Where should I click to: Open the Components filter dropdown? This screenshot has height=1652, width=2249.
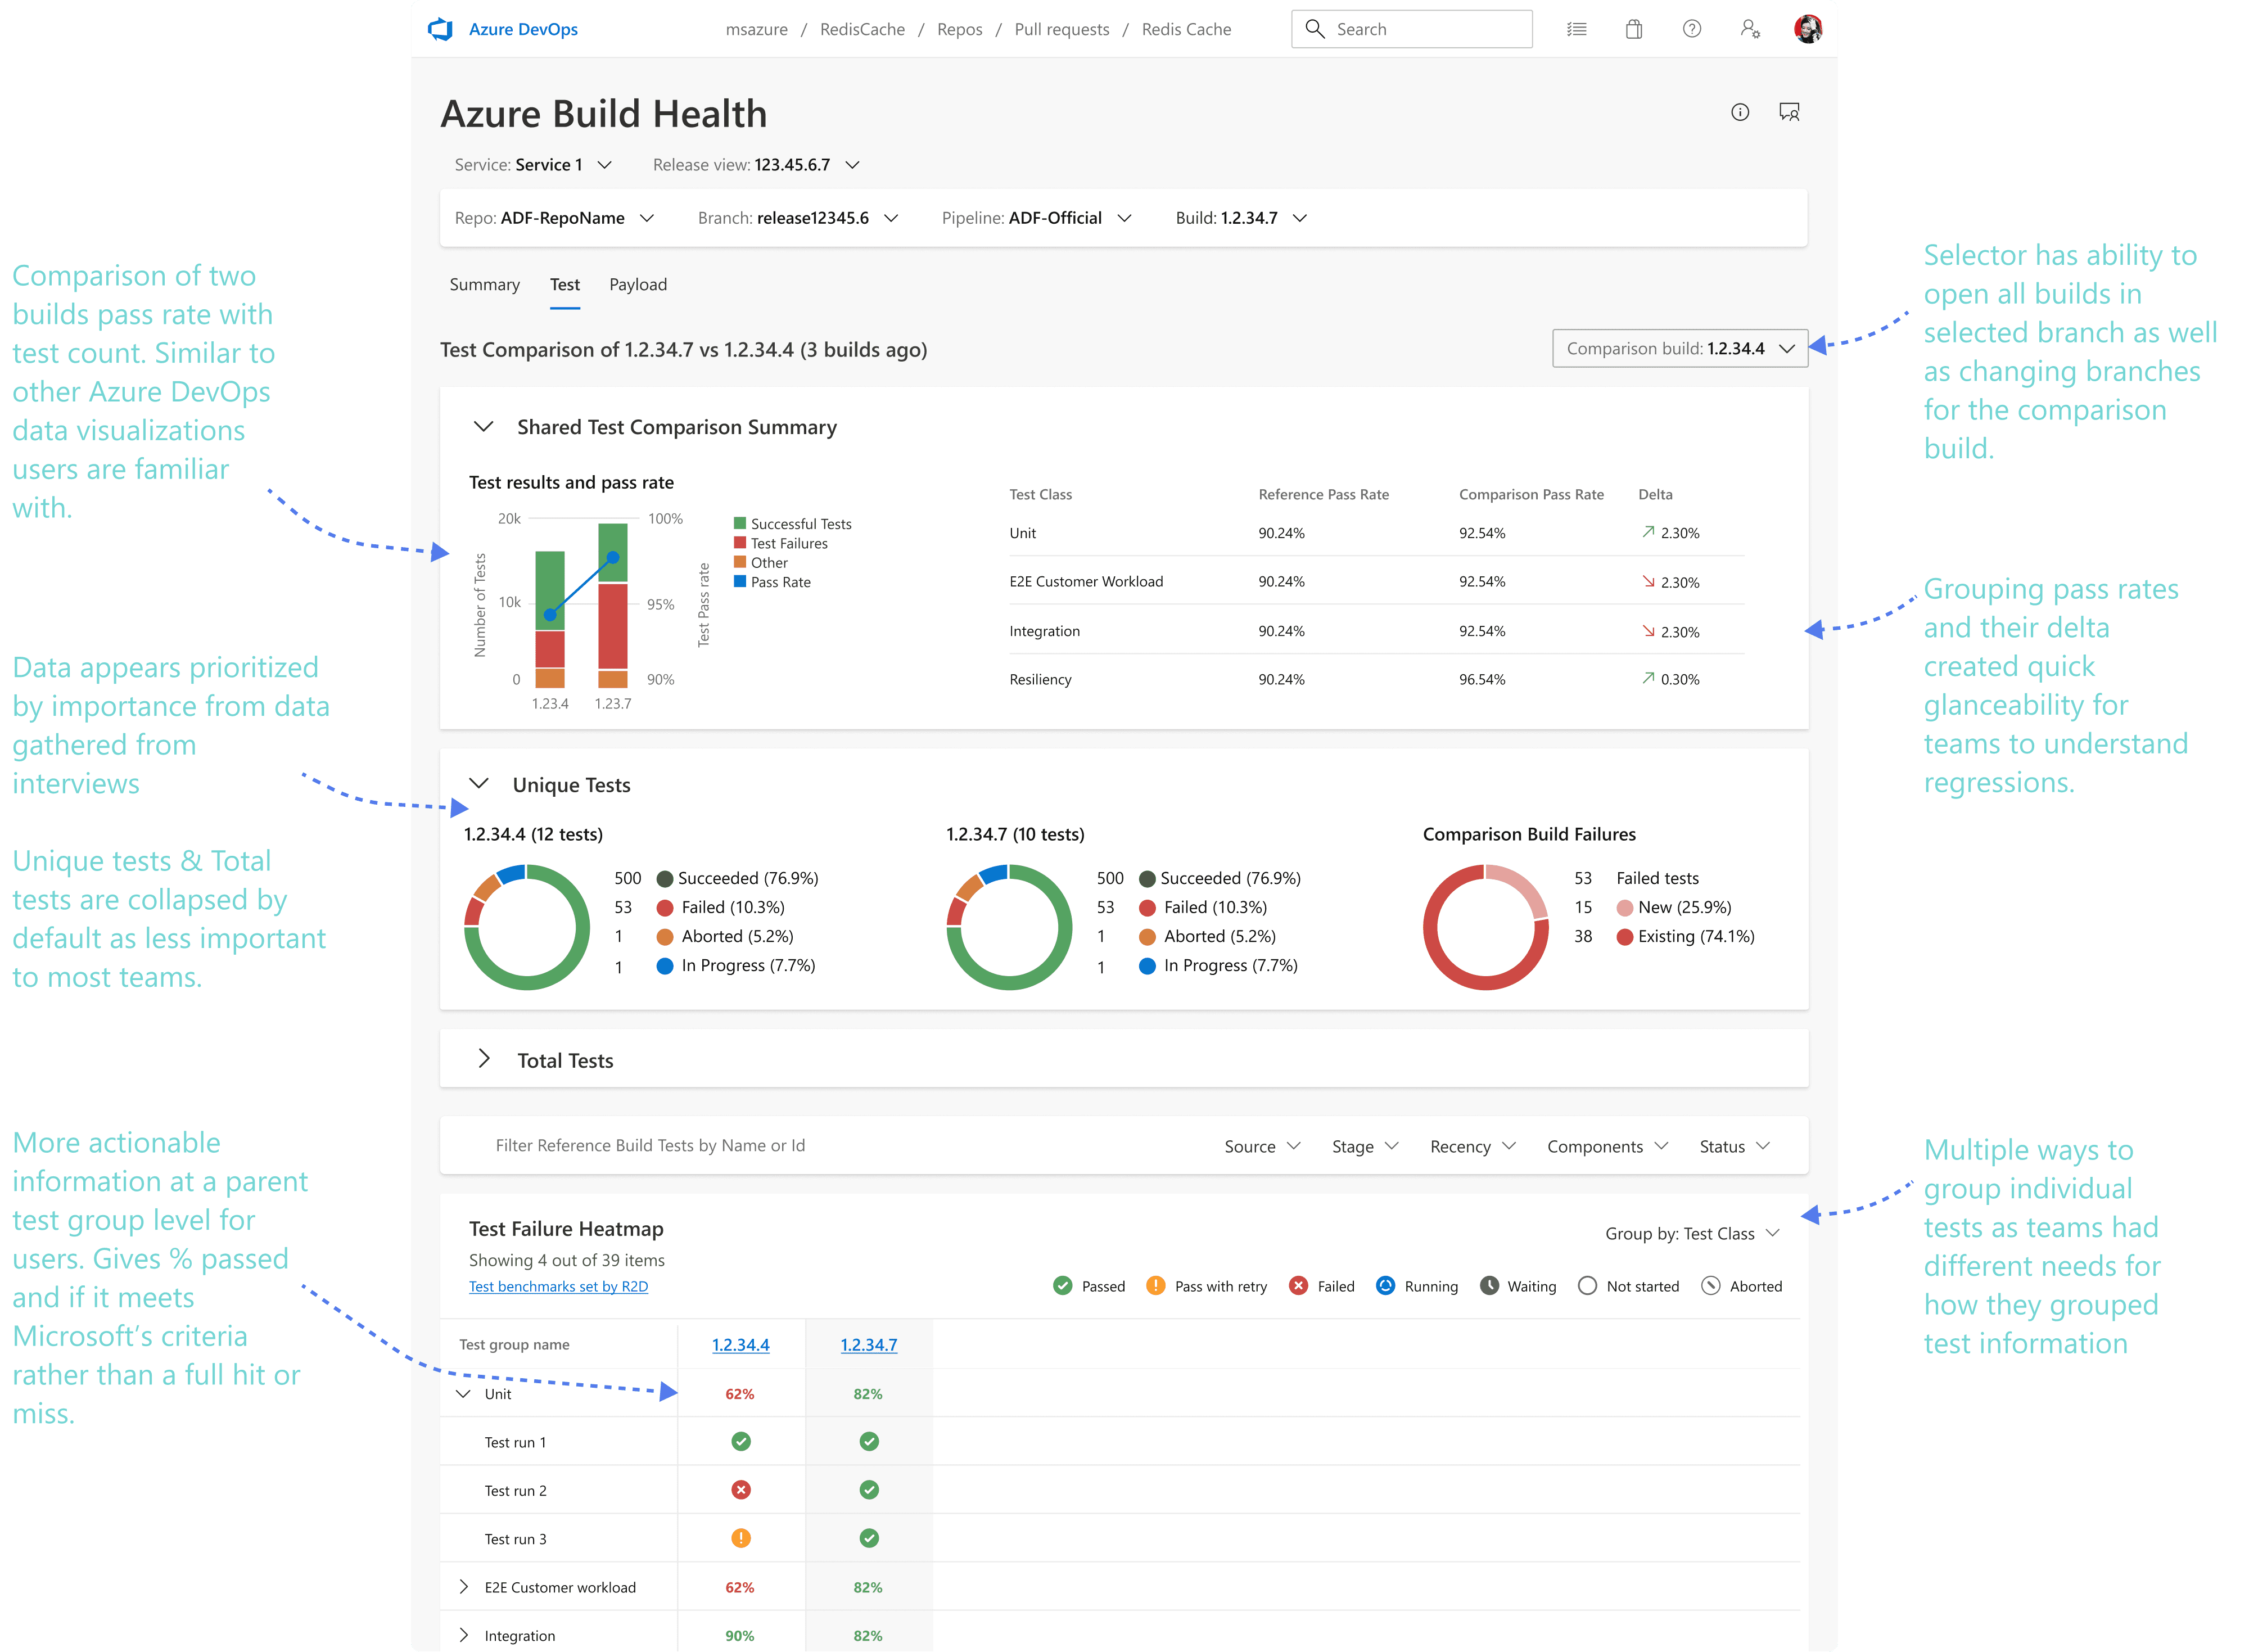click(1607, 1146)
